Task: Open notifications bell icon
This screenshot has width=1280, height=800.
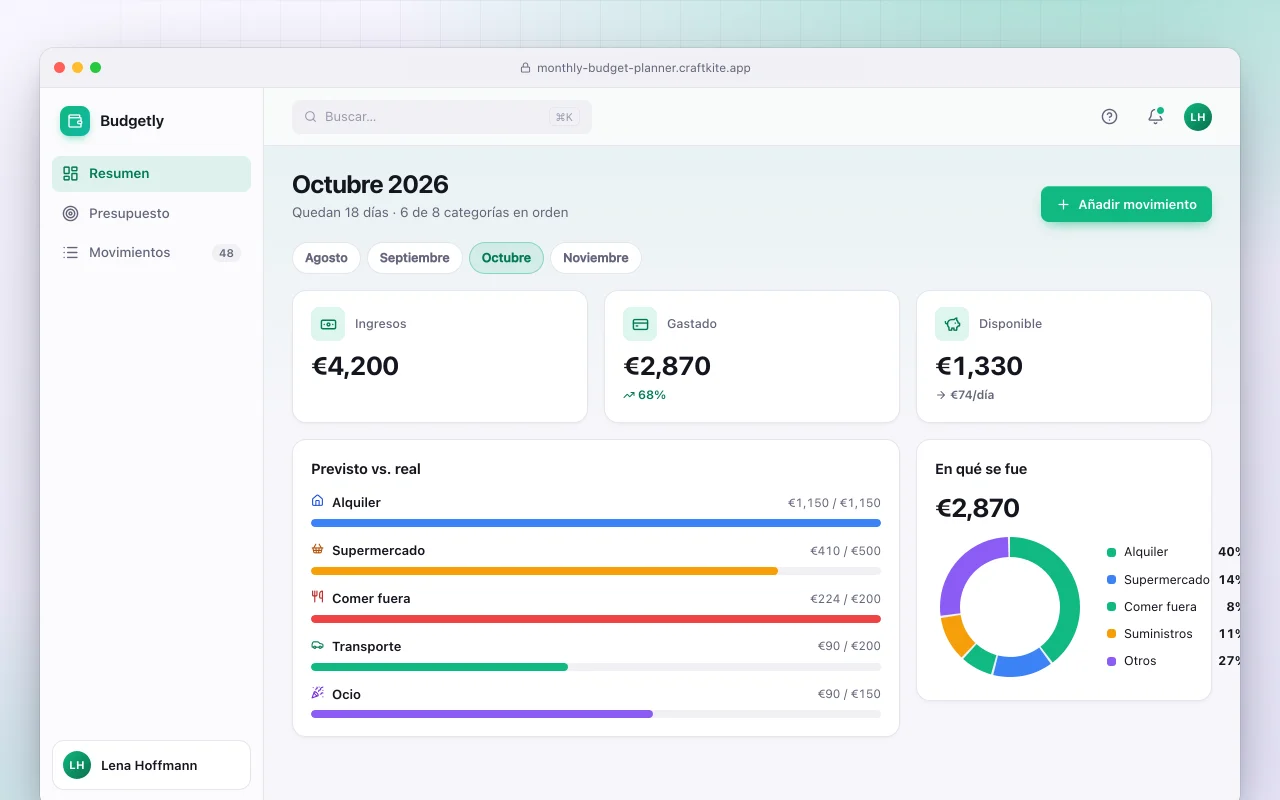Action: coord(1155,116)
